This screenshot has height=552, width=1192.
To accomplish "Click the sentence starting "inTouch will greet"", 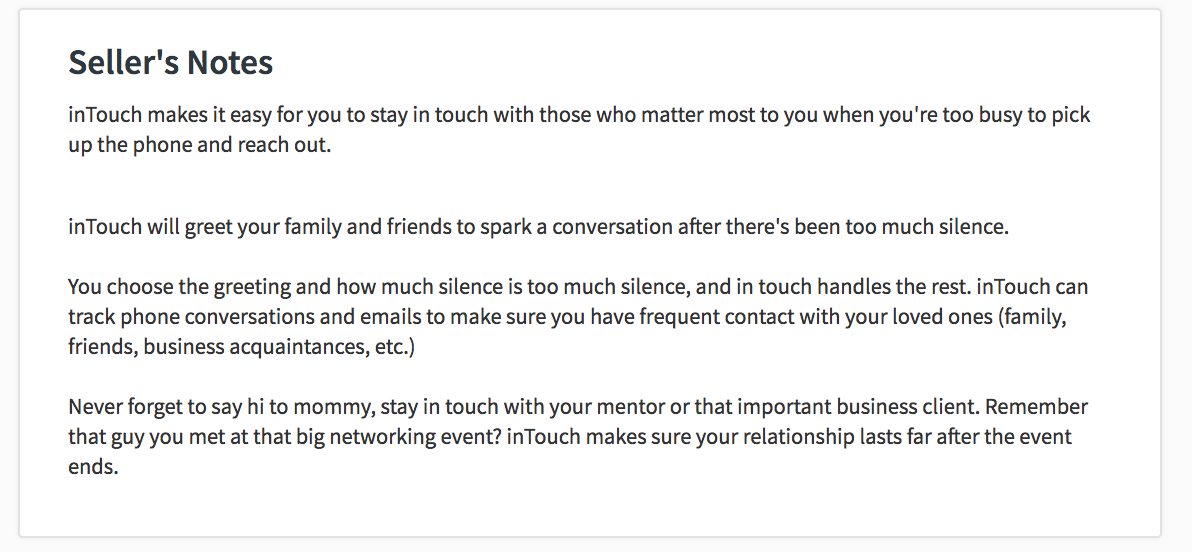I will point(538,226).
